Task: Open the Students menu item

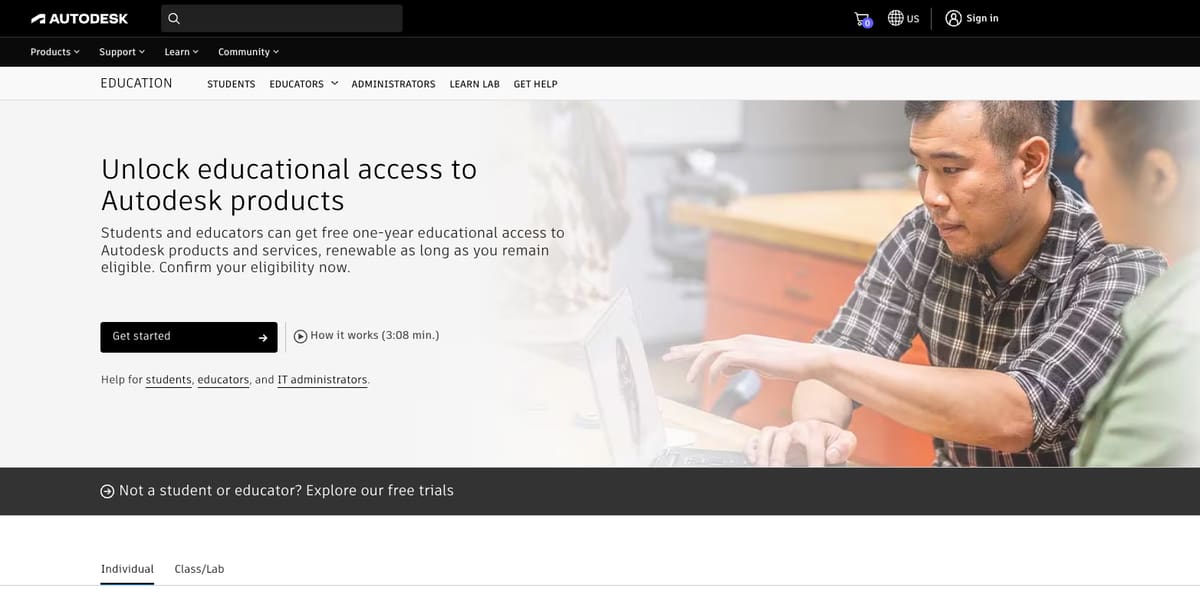Action: (231, 84)
